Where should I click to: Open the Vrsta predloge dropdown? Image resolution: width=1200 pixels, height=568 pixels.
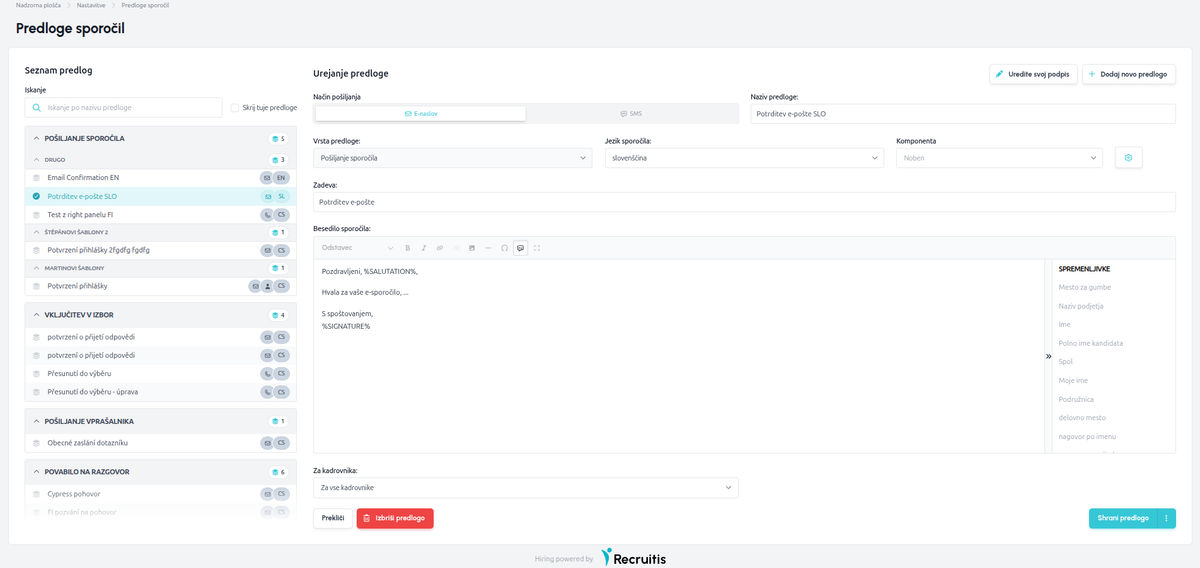452,158
